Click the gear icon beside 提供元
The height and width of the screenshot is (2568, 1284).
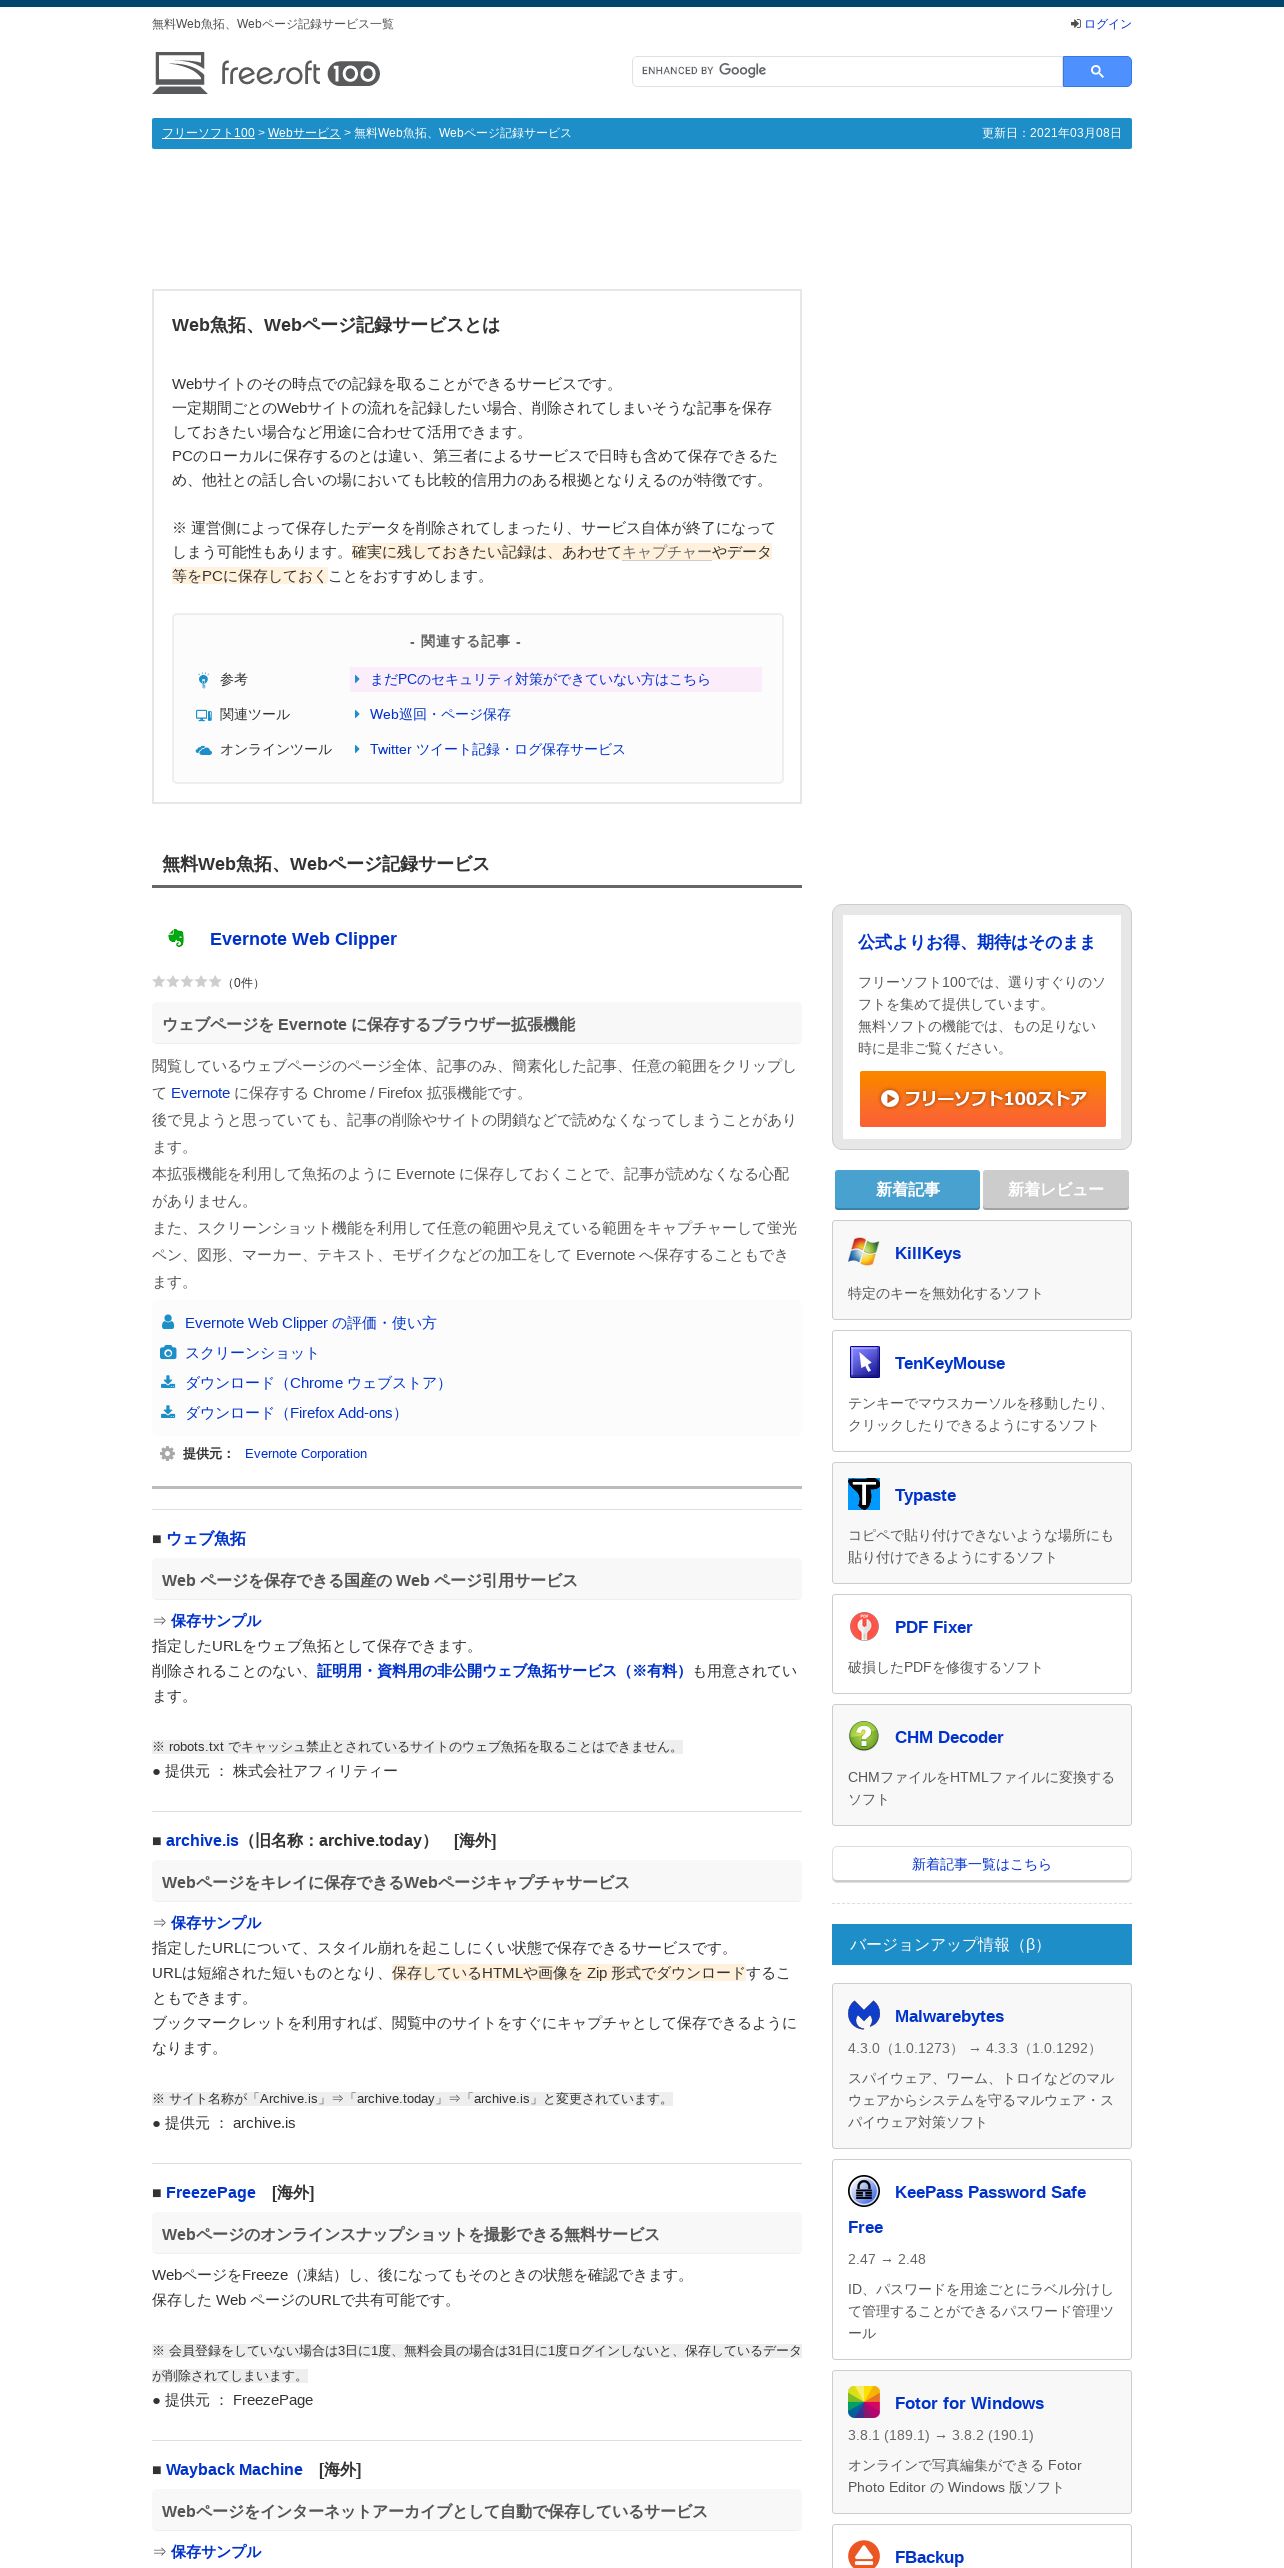pyautogui.click(x=167, y=1454)
